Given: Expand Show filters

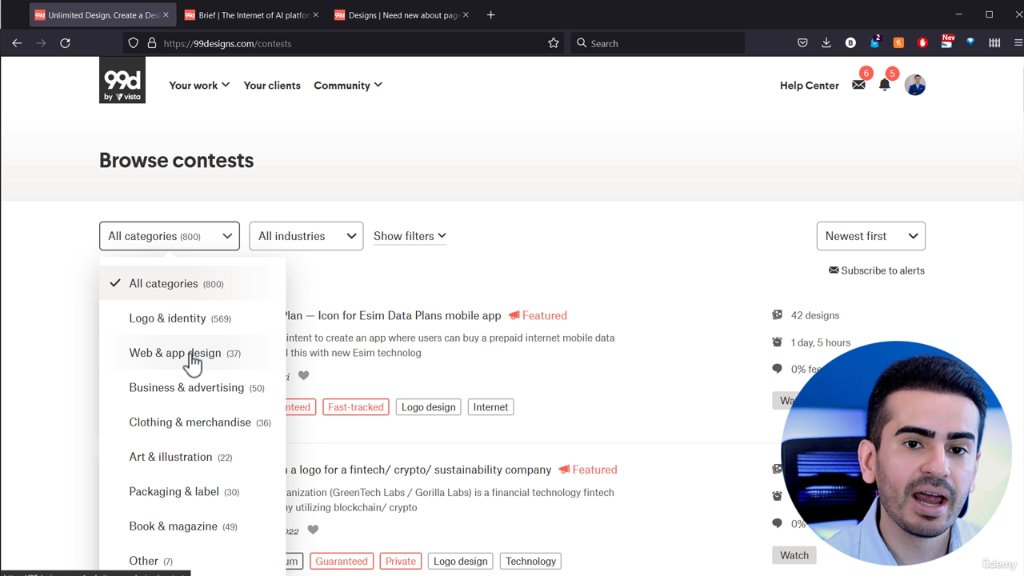Looking at the screenshot, I should [409, 236].
